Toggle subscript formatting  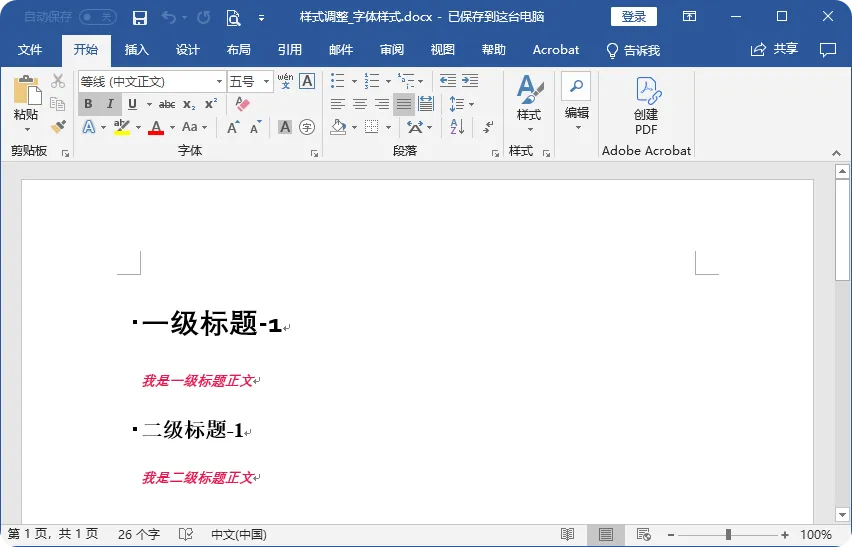tap(189, 104)
